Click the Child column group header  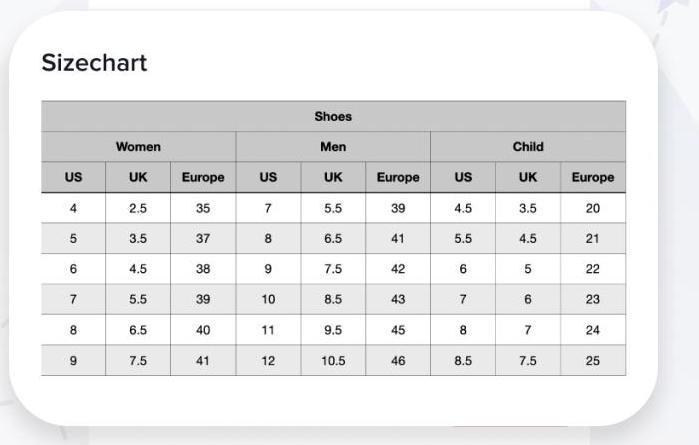528,147
